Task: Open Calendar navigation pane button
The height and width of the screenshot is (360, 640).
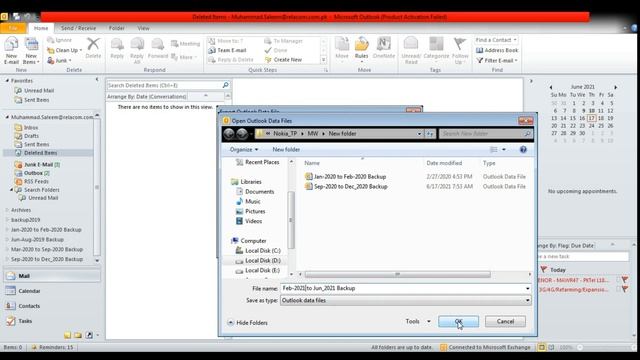Action: [x=51, y=291]
